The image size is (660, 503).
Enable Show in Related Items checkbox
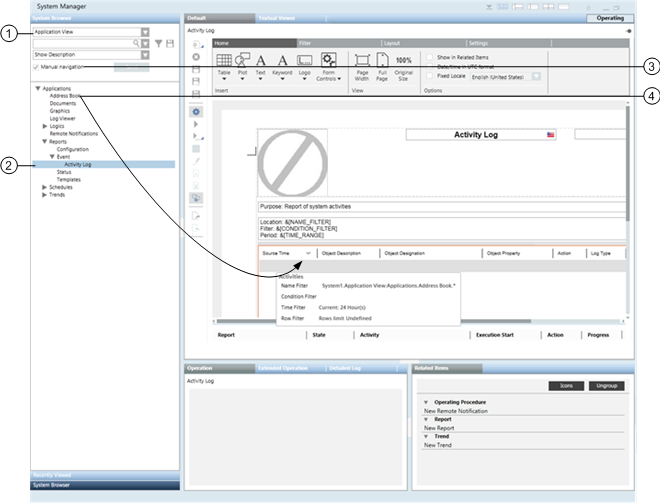(x=430, y=57)
